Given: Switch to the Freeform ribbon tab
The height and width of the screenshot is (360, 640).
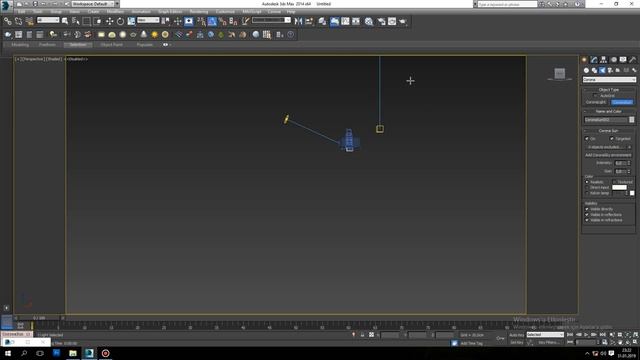Looking at the screenshot, I should 47,44.
